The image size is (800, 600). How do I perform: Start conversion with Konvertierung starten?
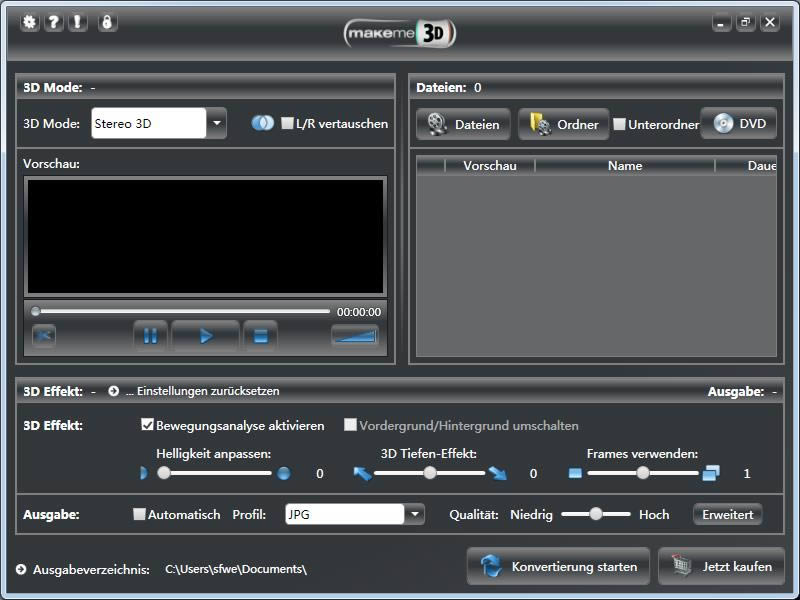[x=558, y=566]
